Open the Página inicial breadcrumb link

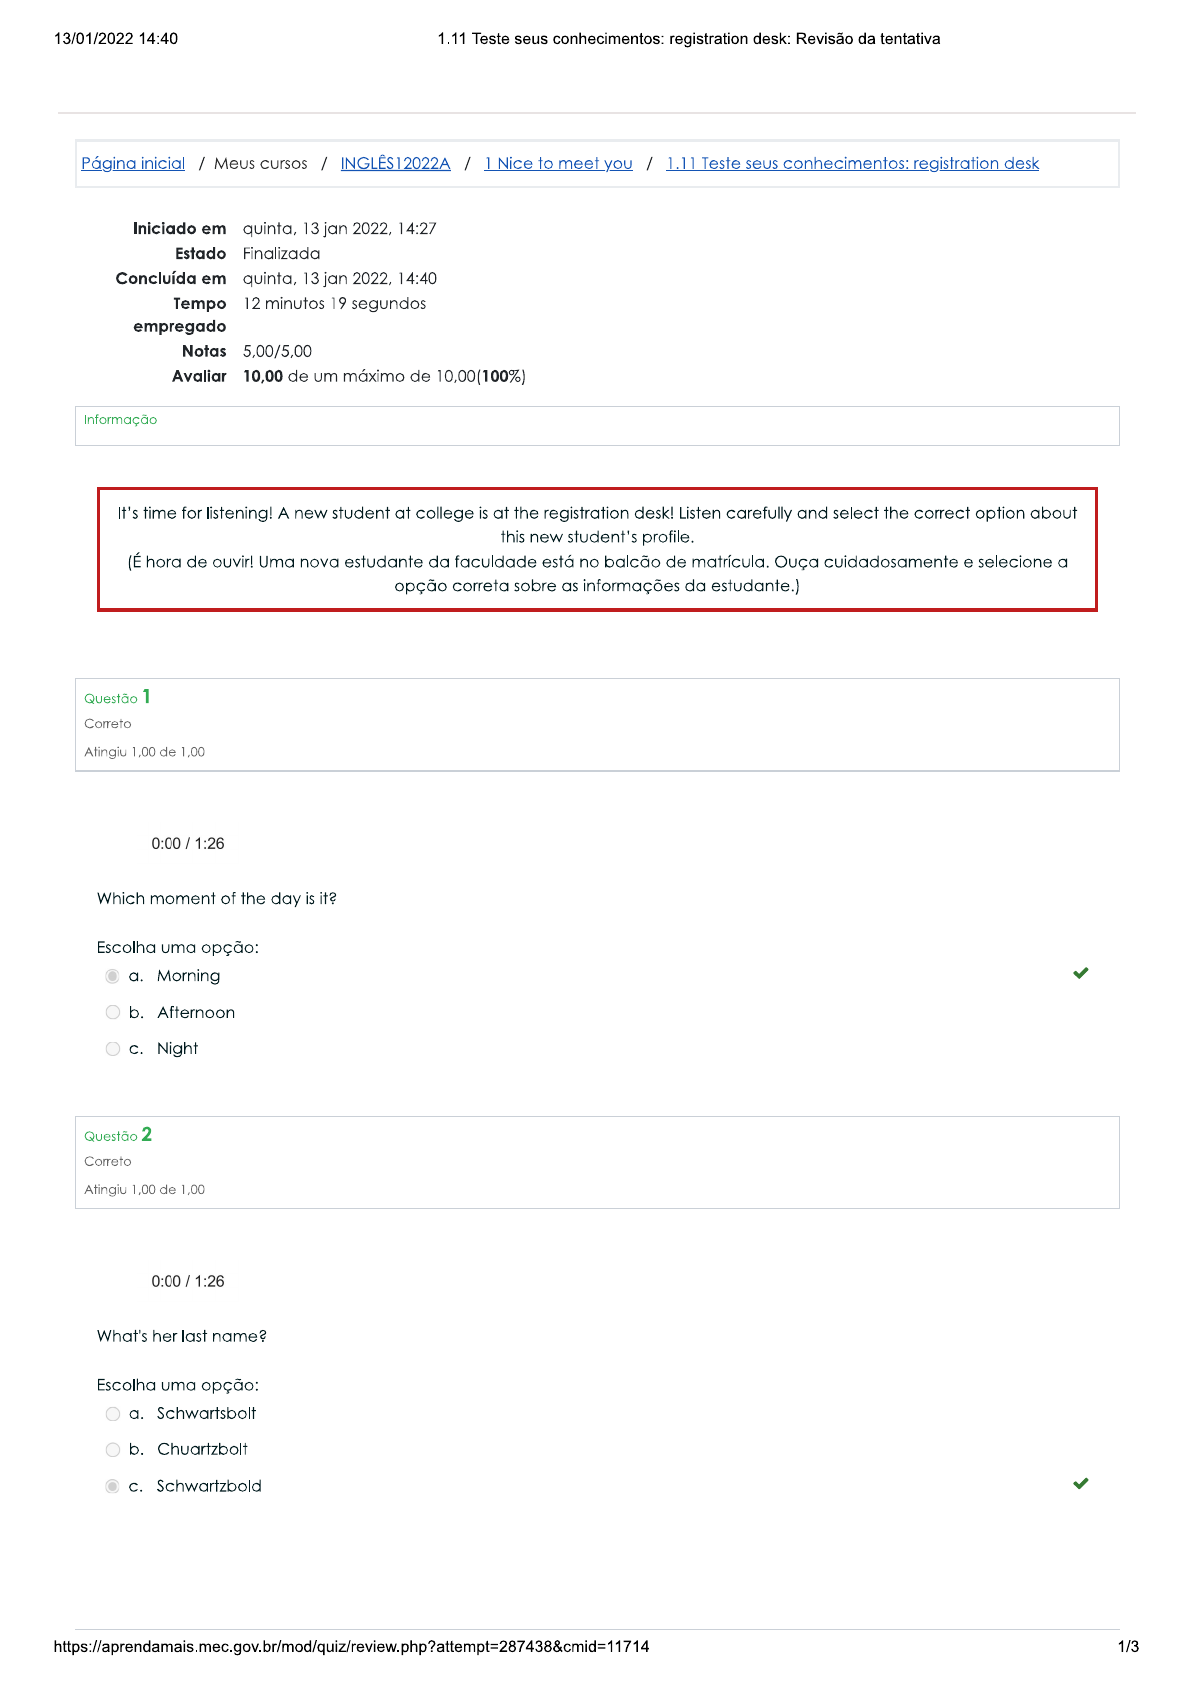tap(133, 163)
